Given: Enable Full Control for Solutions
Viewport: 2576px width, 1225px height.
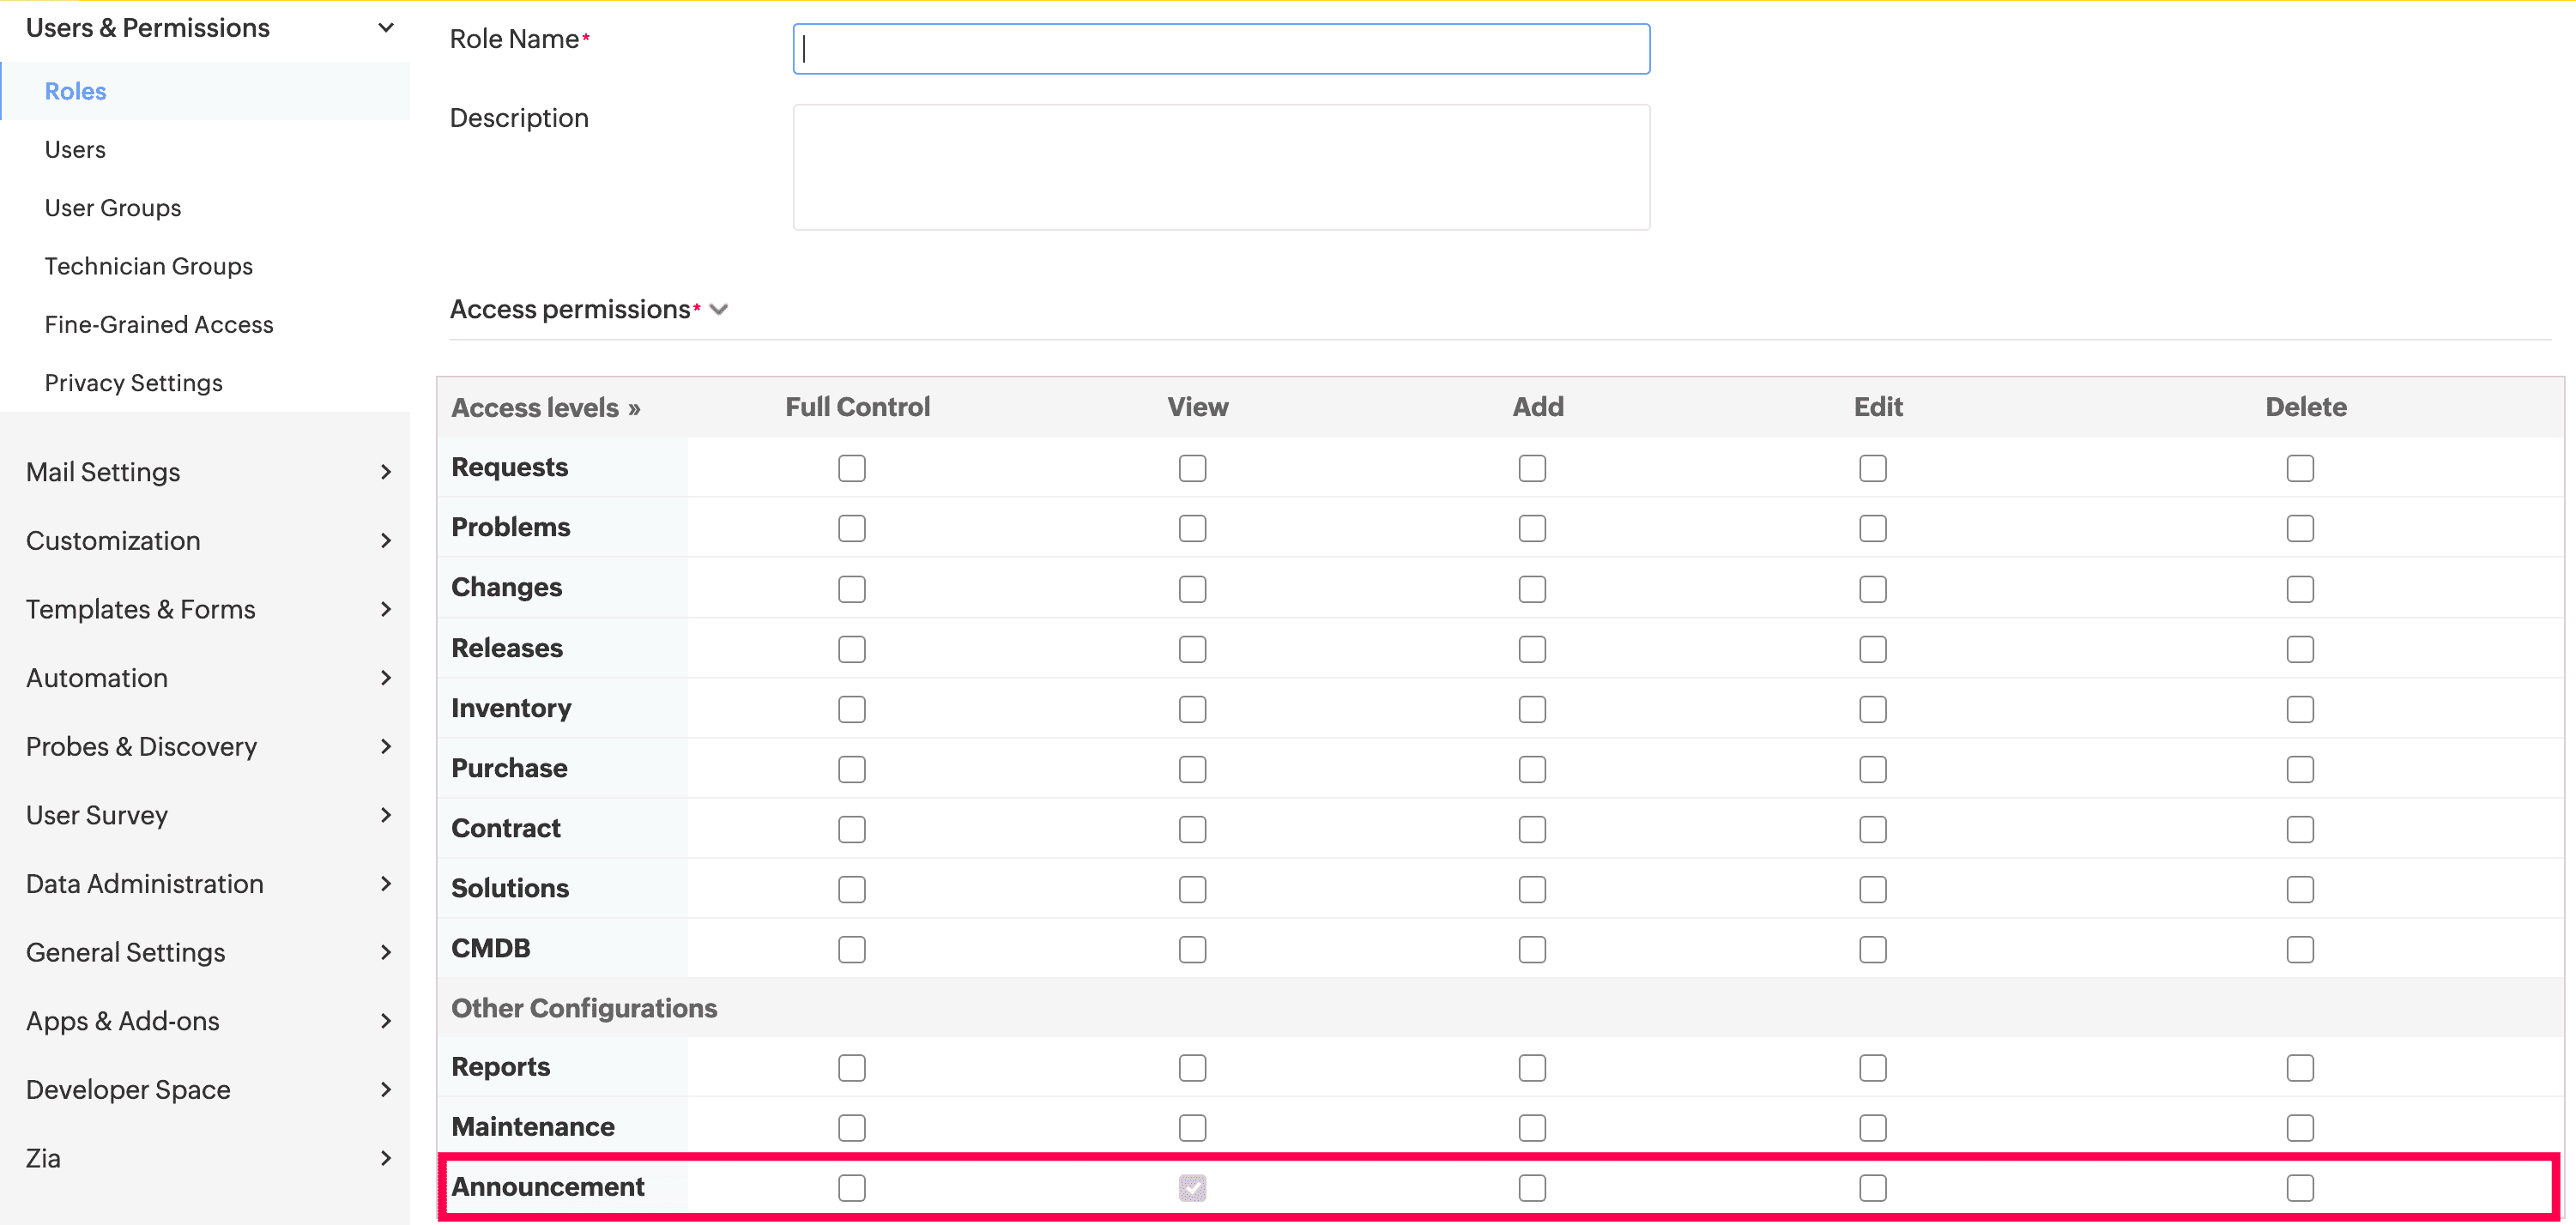Looking at the screenshot, I should pos(851,889).
